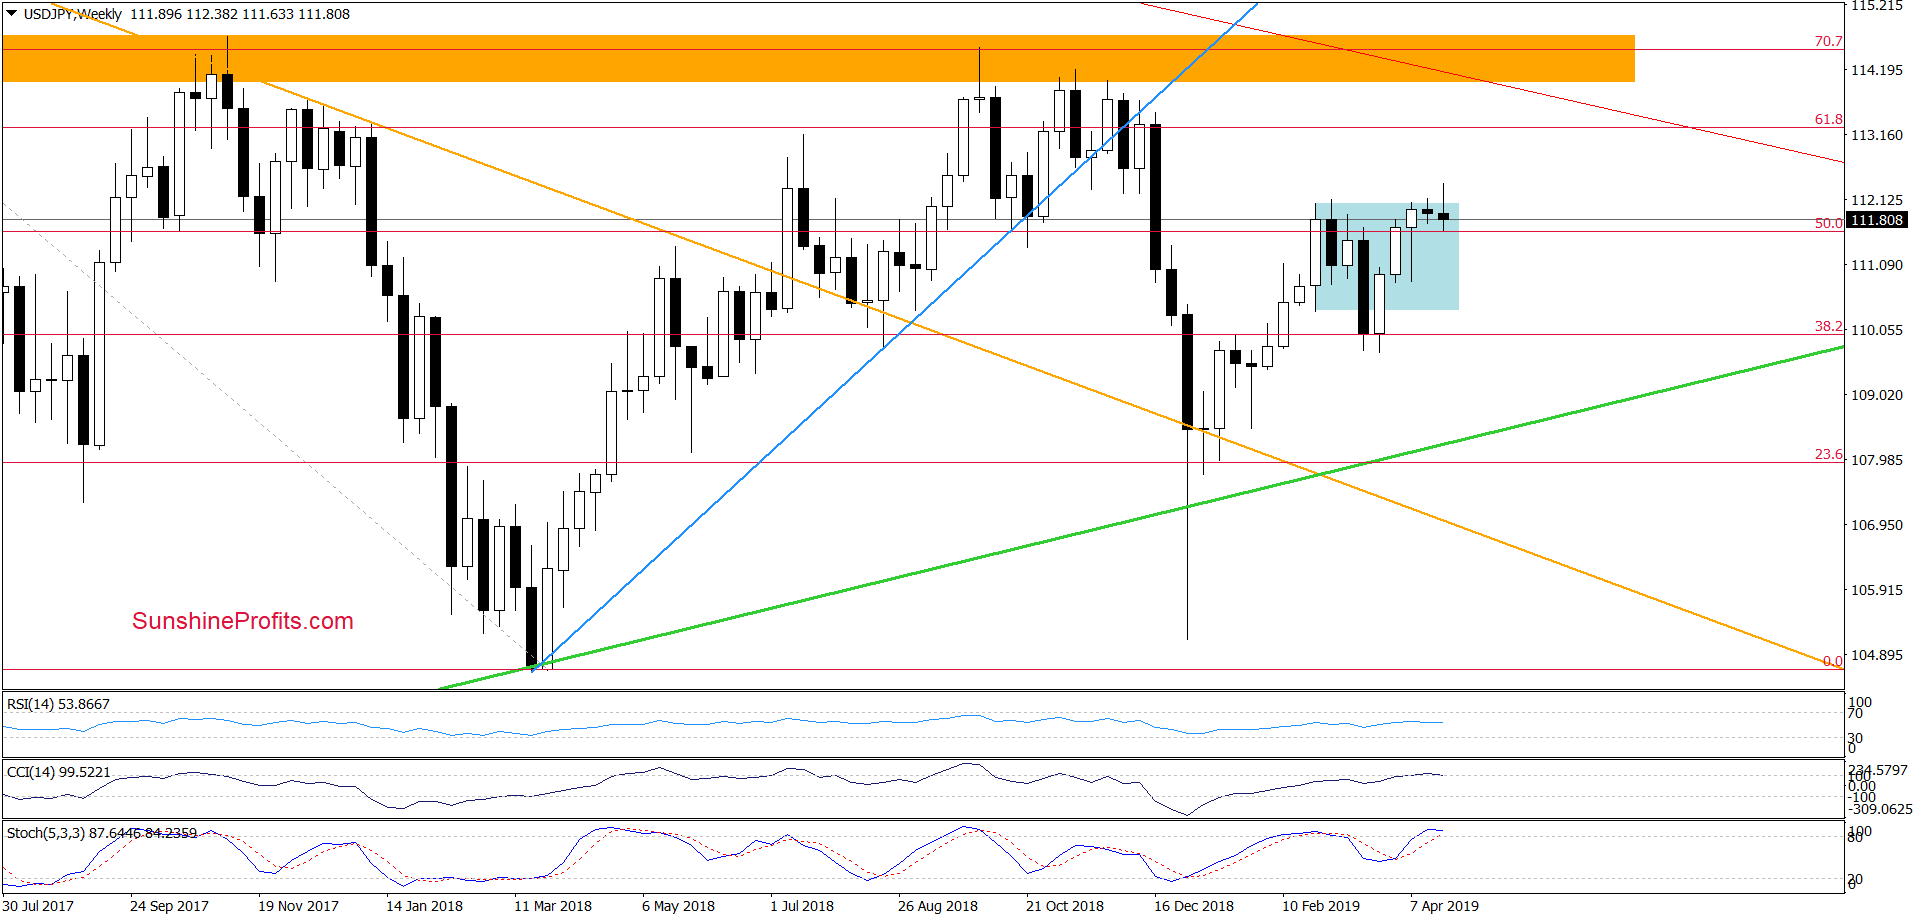
Task: Click the CCI(14) 99.5221 indicator label
Action: click(58, 772)
